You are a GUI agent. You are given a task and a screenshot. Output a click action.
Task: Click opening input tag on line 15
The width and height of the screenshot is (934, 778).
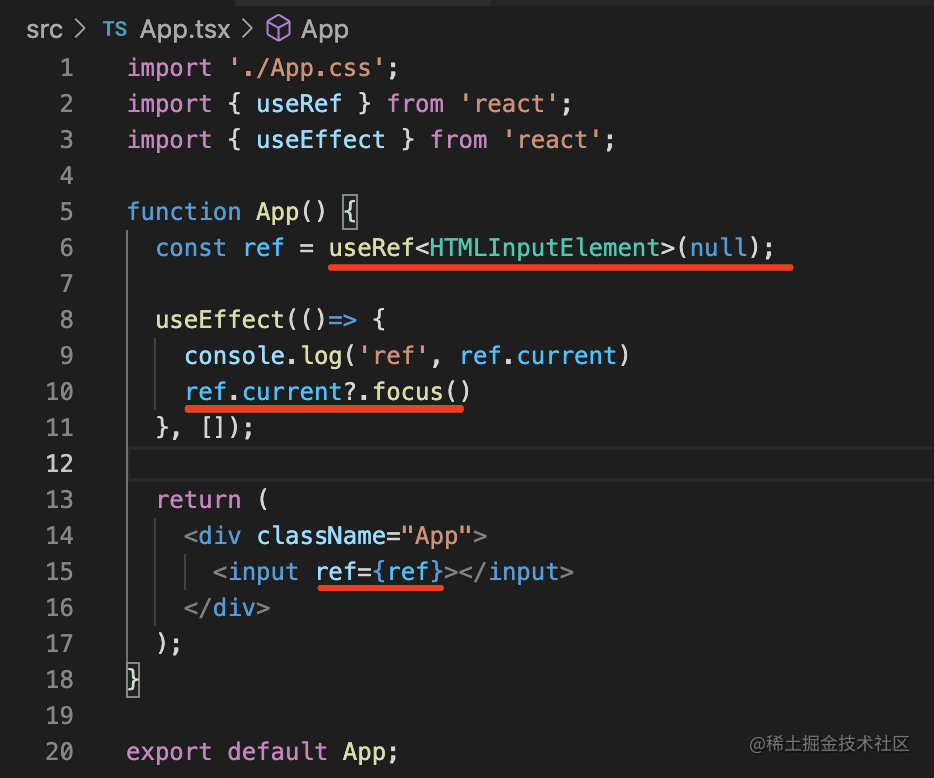point(256,572)
